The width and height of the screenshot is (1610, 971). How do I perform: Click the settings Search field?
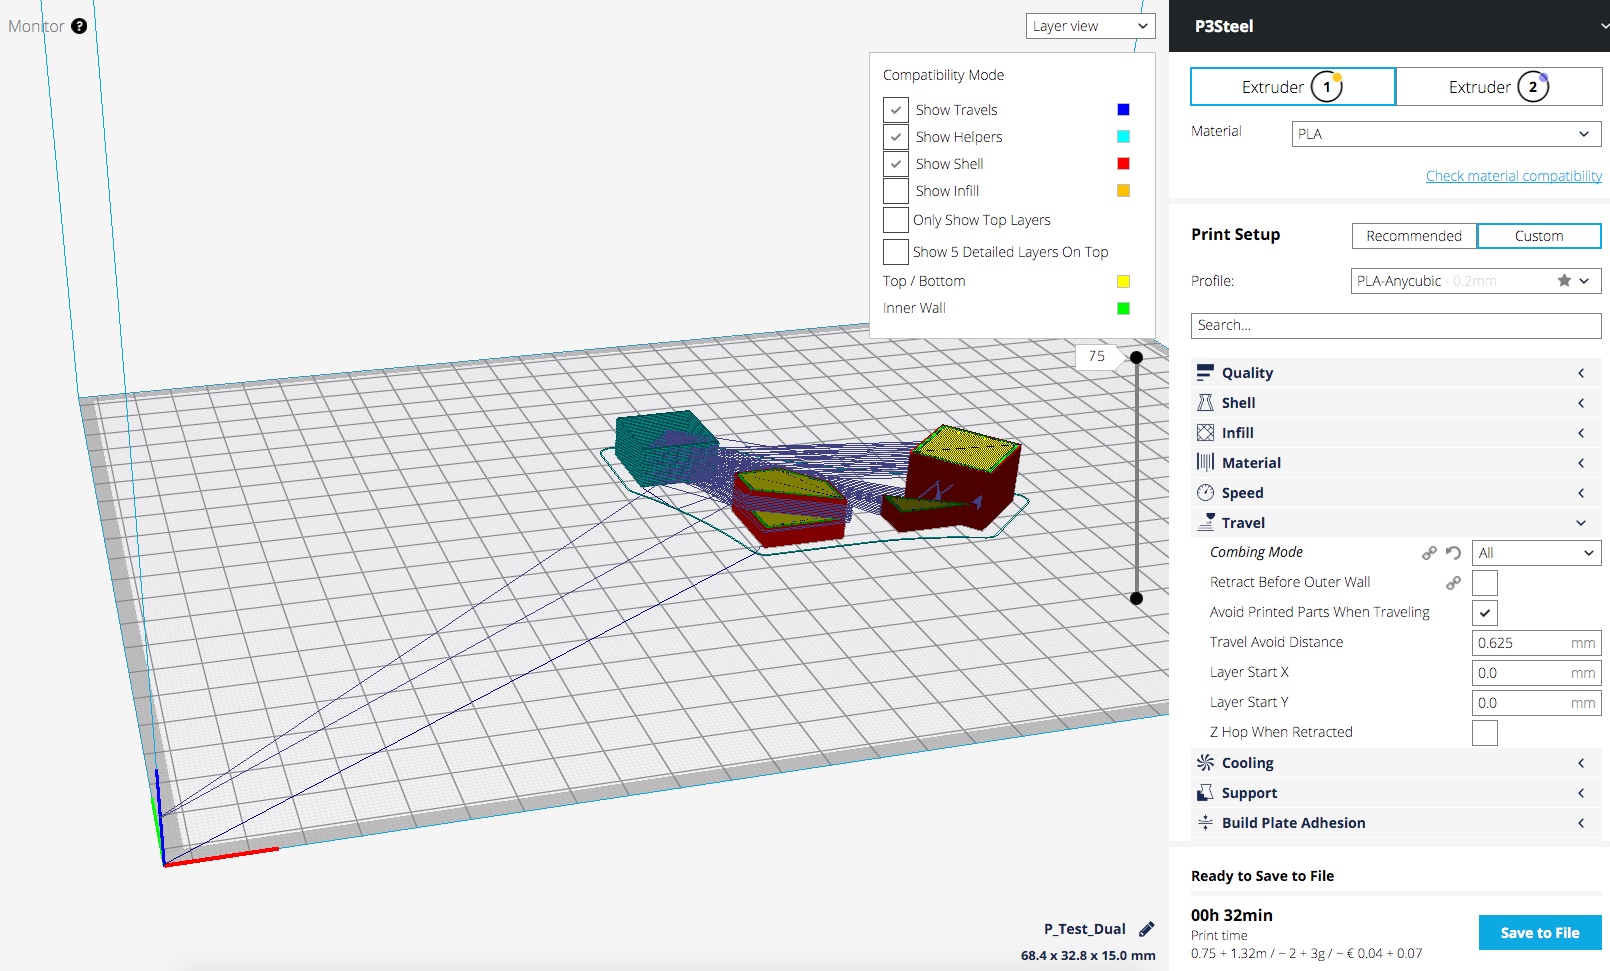[1396, 325]
